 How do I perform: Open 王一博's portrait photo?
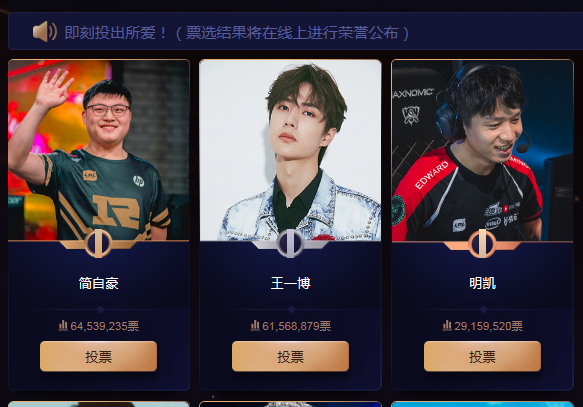[290, 150]
